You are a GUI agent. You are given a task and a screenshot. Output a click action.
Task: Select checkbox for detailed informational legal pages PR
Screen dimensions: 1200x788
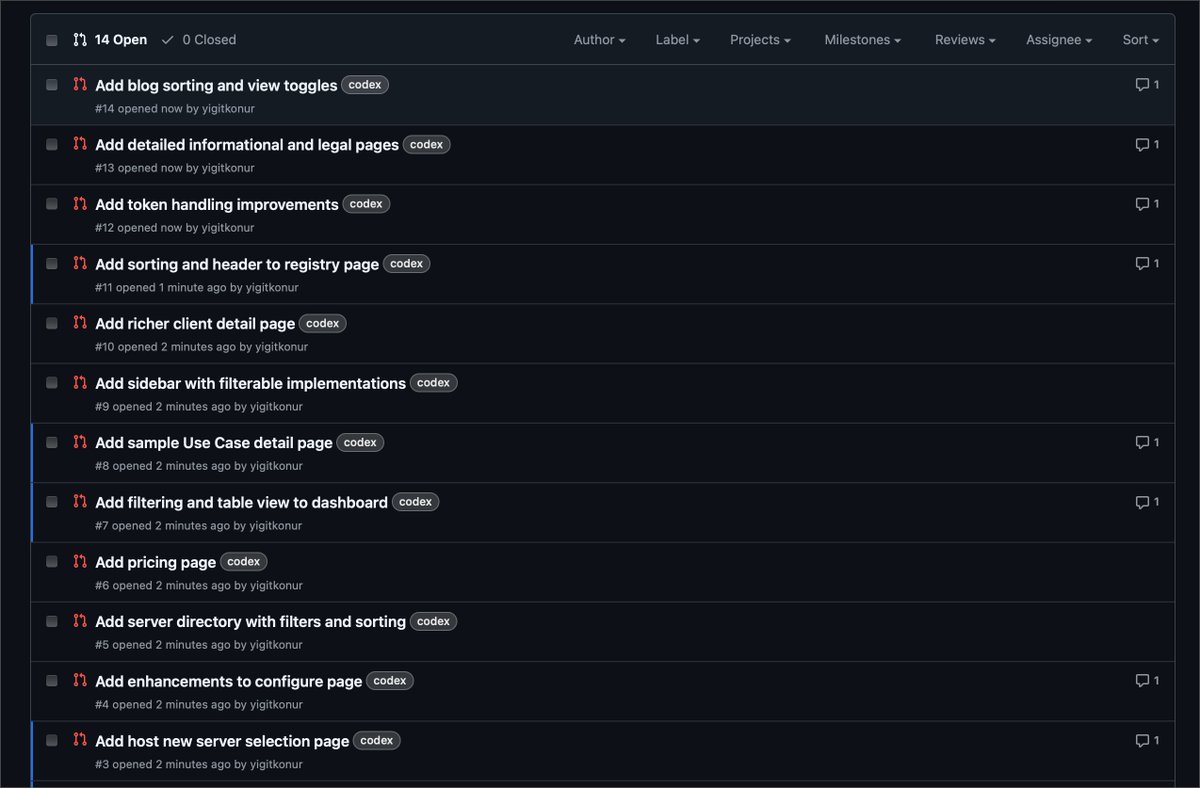pyautogui.click(x=52, y=144)
